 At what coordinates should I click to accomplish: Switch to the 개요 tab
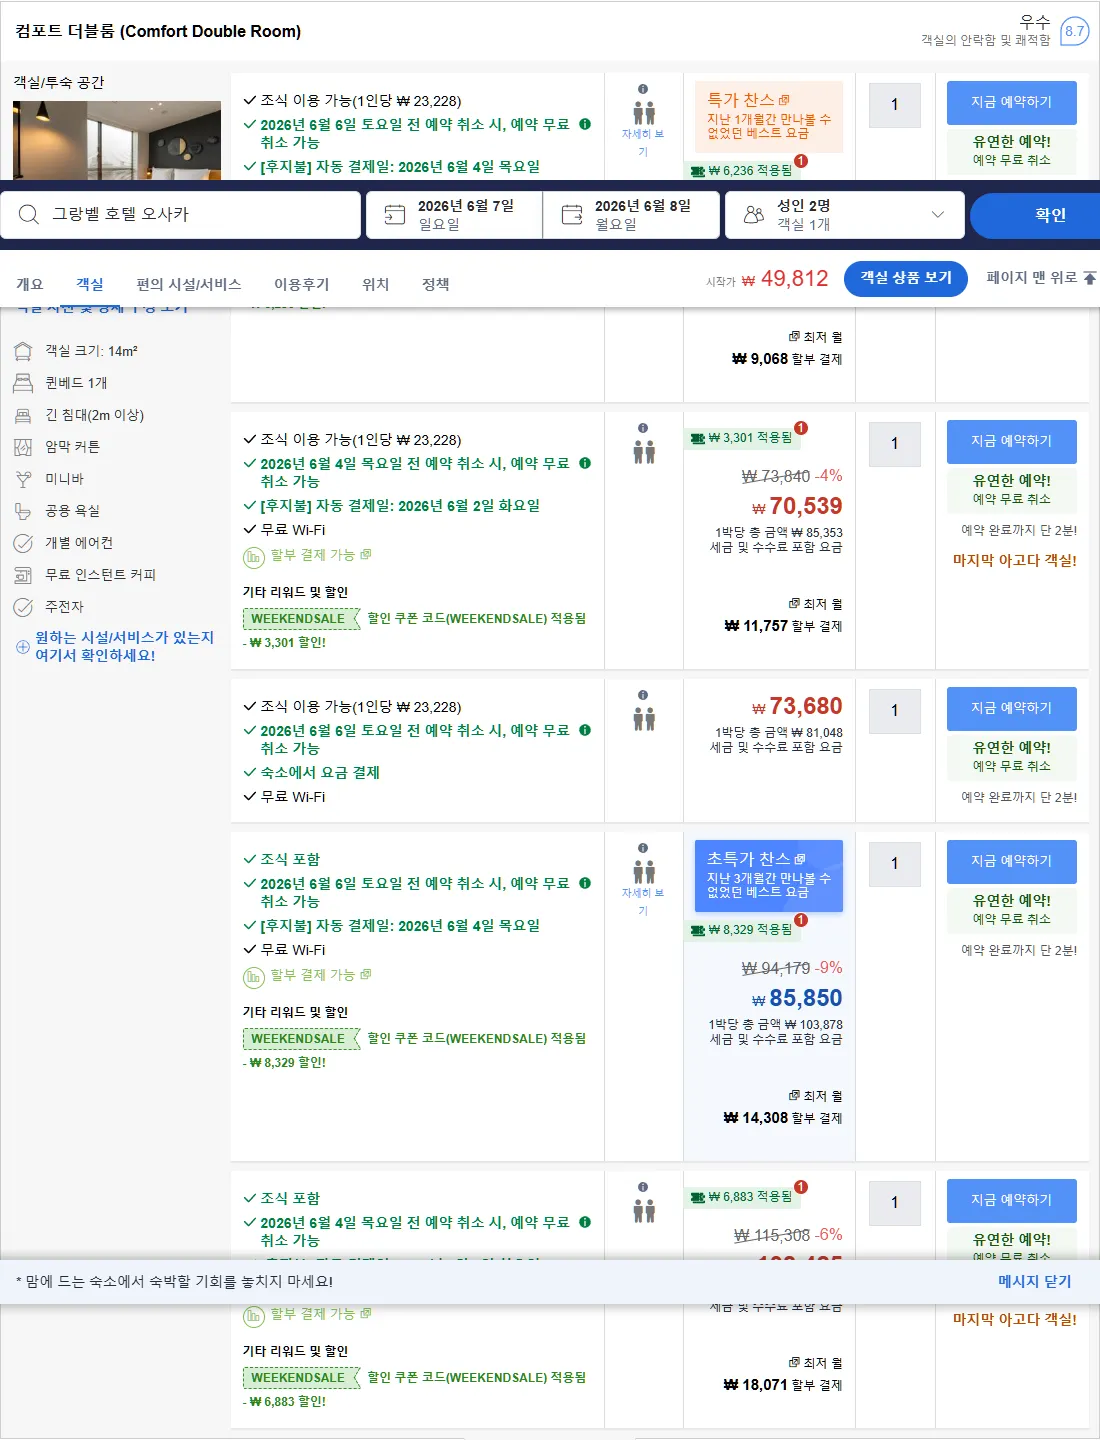point(30,284)
